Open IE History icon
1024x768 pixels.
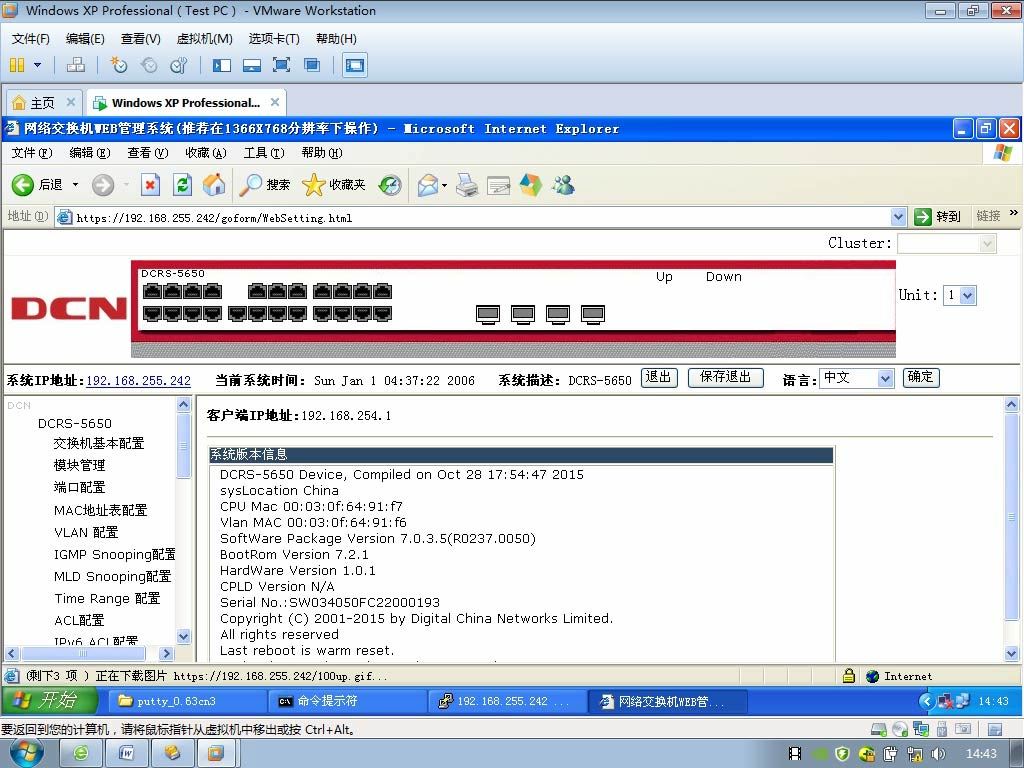pyautogui.click(x=390, y=185)
